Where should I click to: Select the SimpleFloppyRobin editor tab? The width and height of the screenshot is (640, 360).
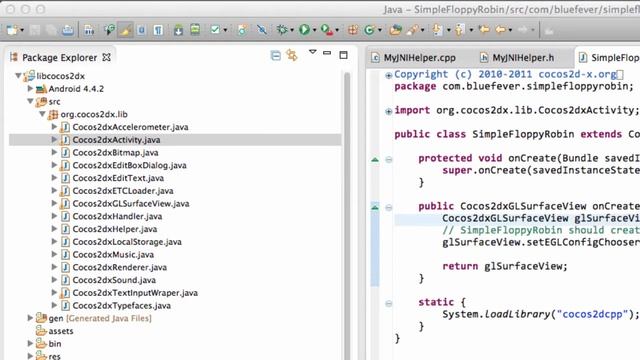[x=608, y=58]
